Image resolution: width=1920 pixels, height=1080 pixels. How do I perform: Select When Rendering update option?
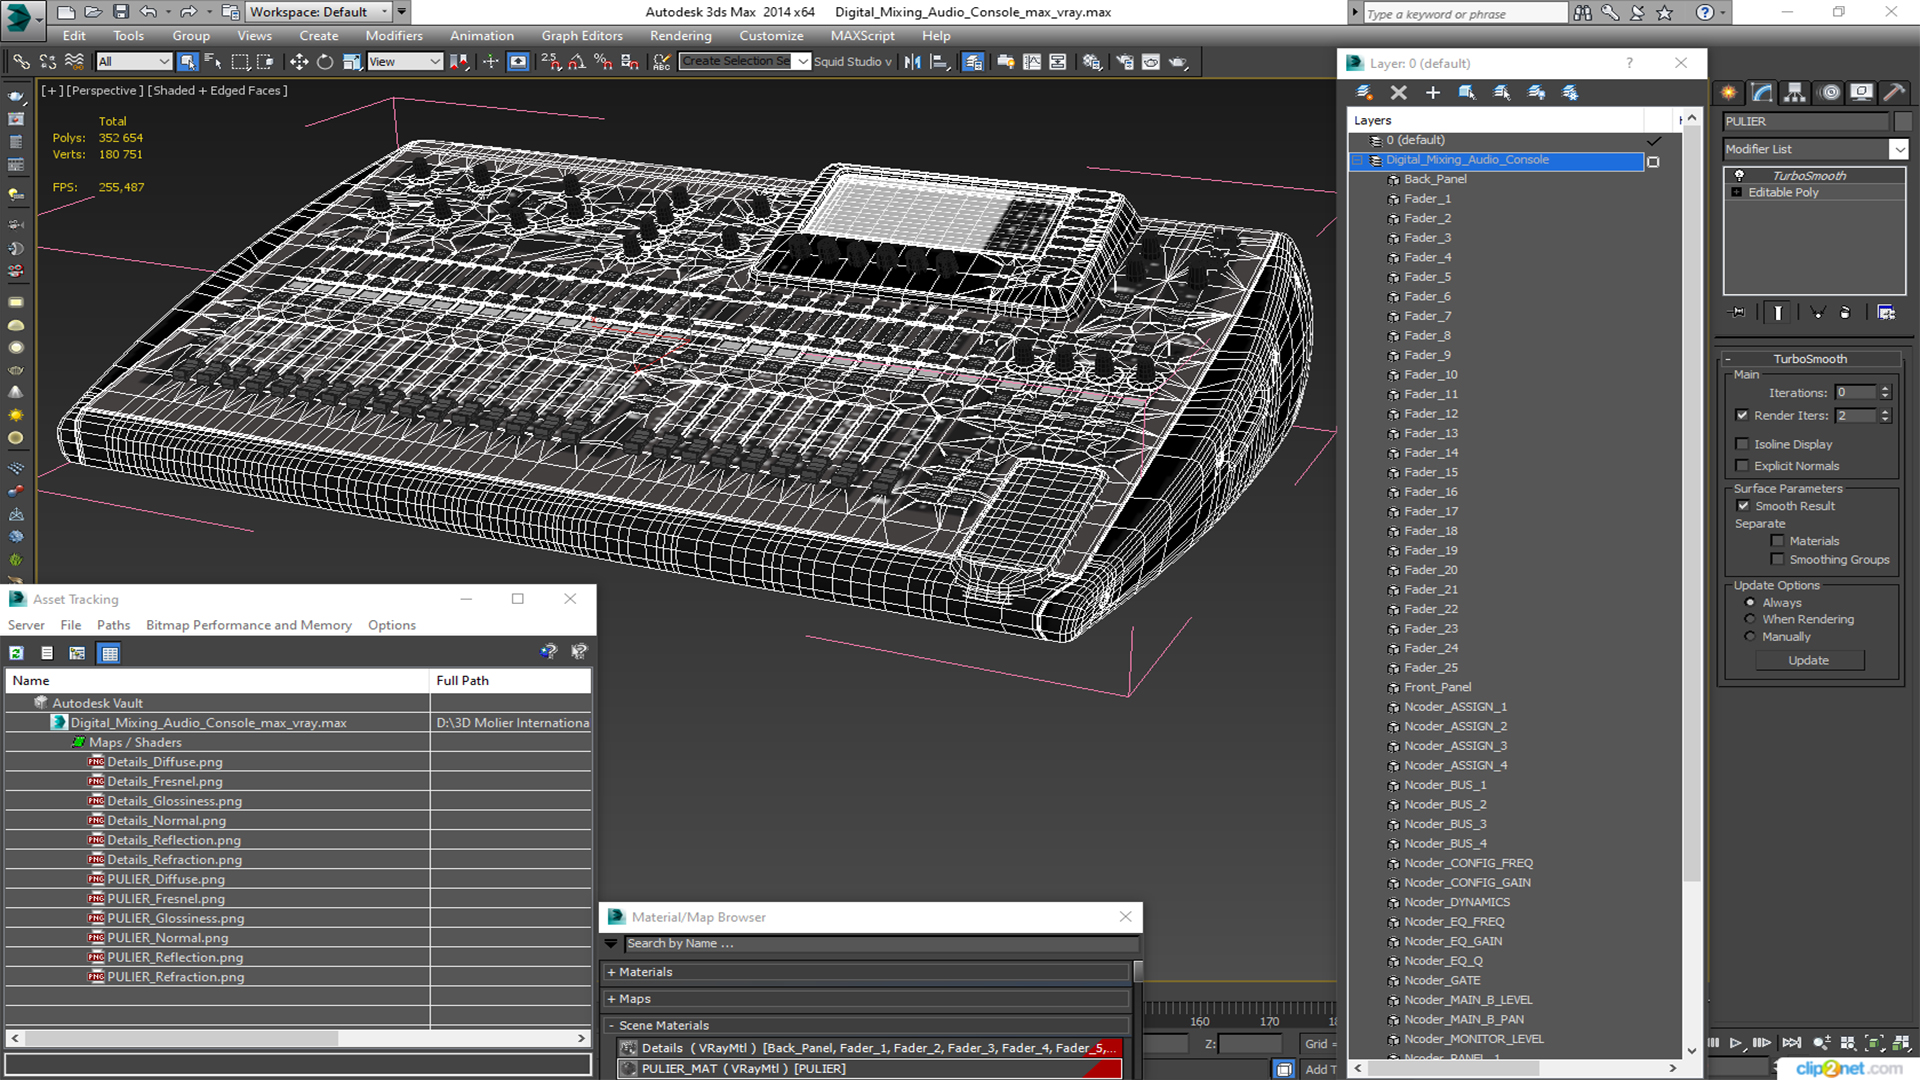coord(1750,619)
